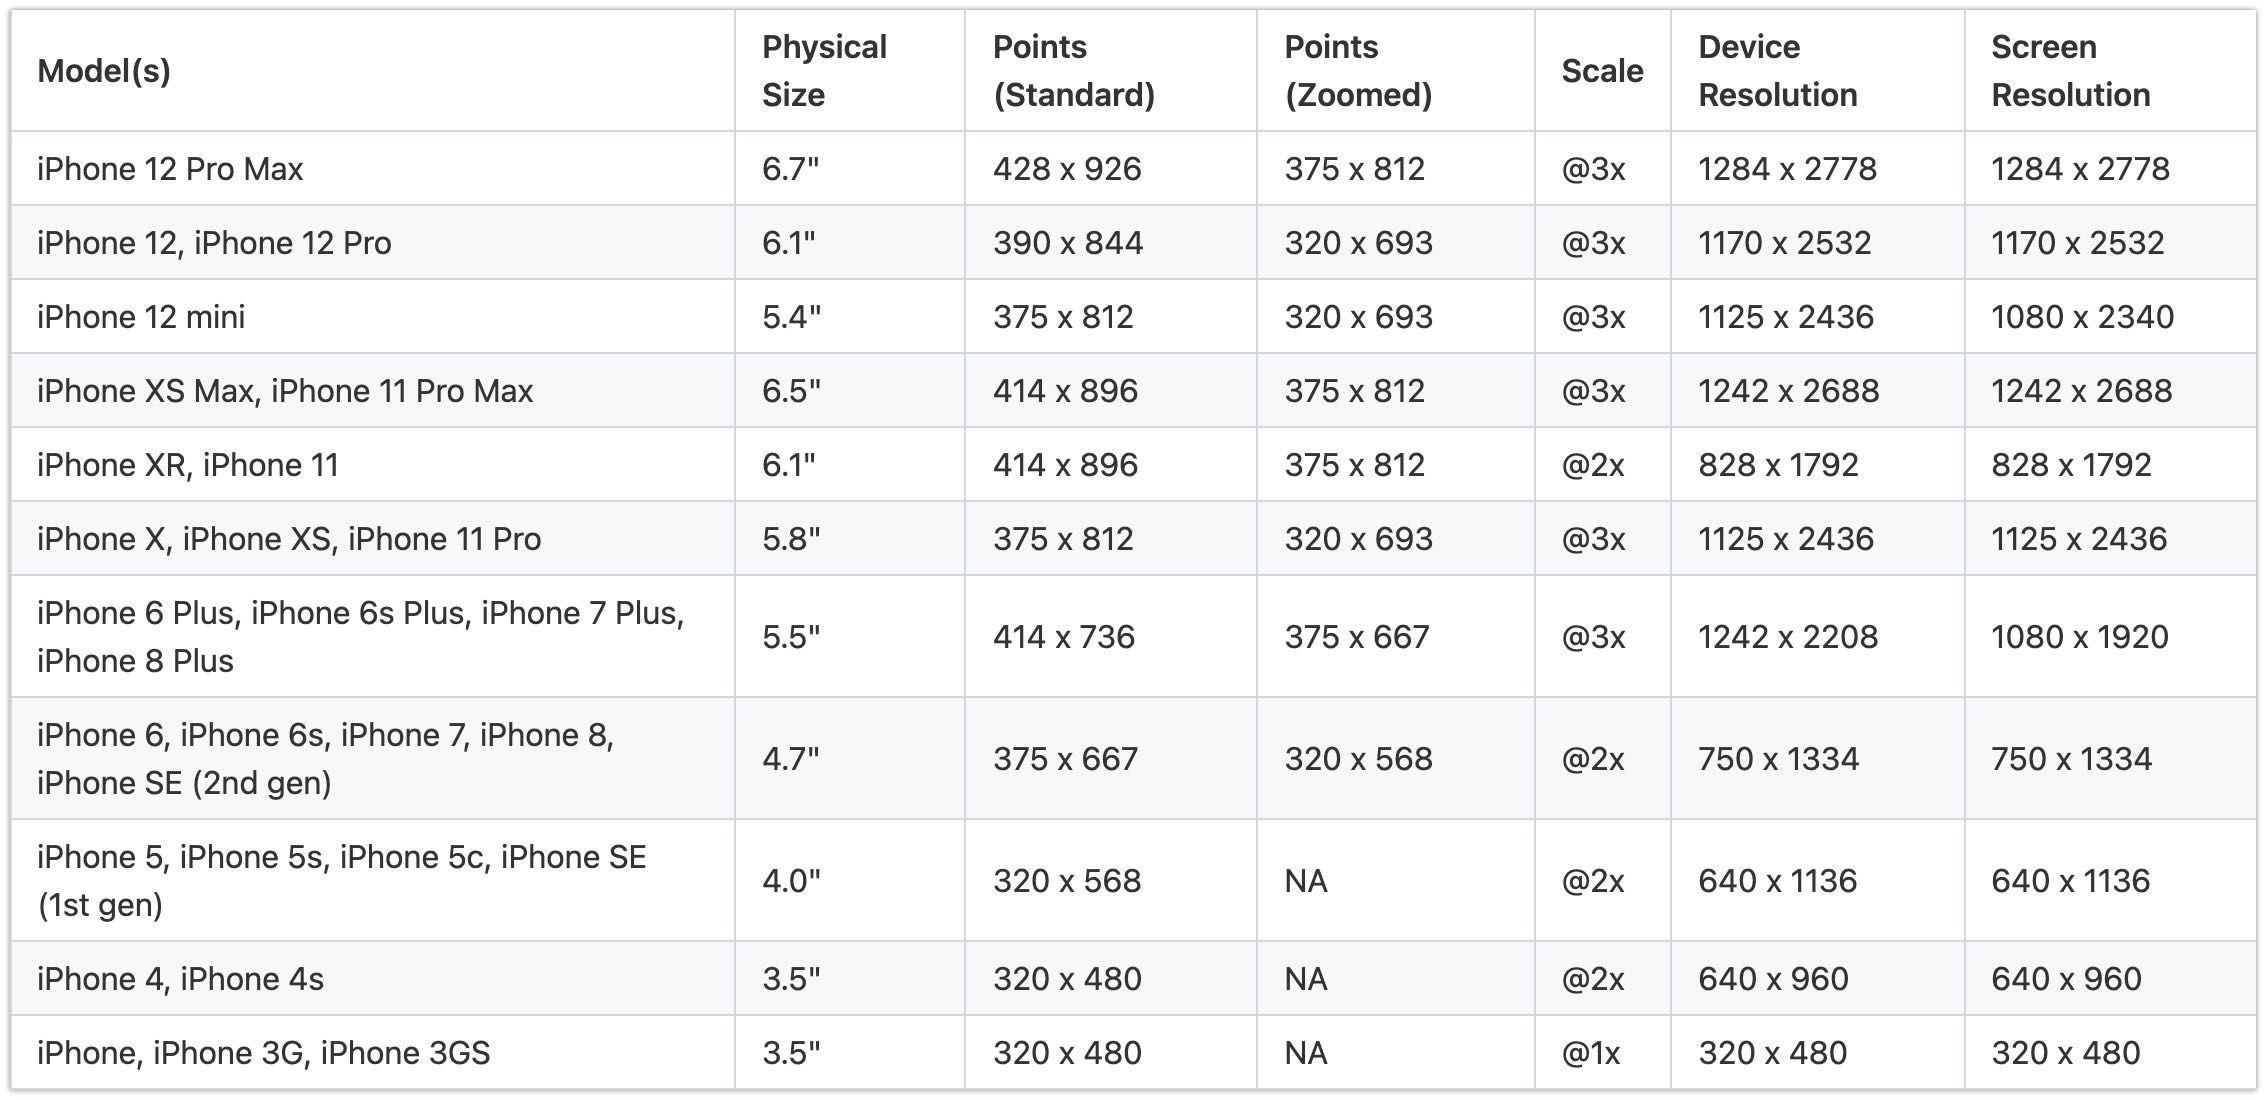Select the Points (Standard) header cell
The width and height of the screenshot is (2266, 1100).
1073,71
